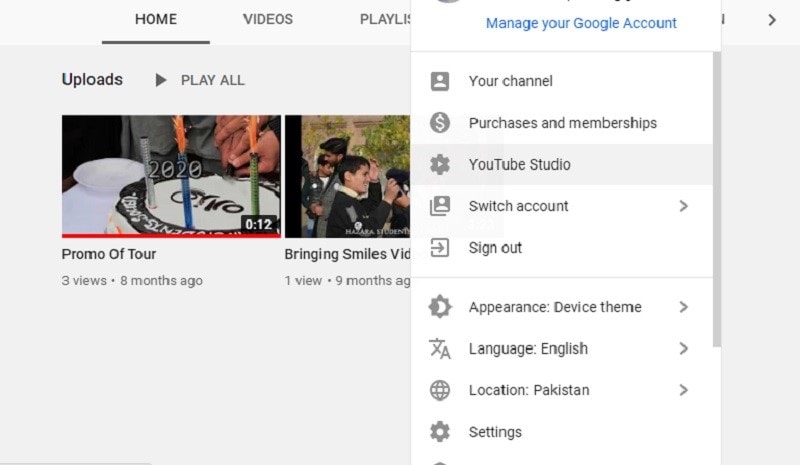Click the Bringing Smiles video thumbnail

[347, 176]
